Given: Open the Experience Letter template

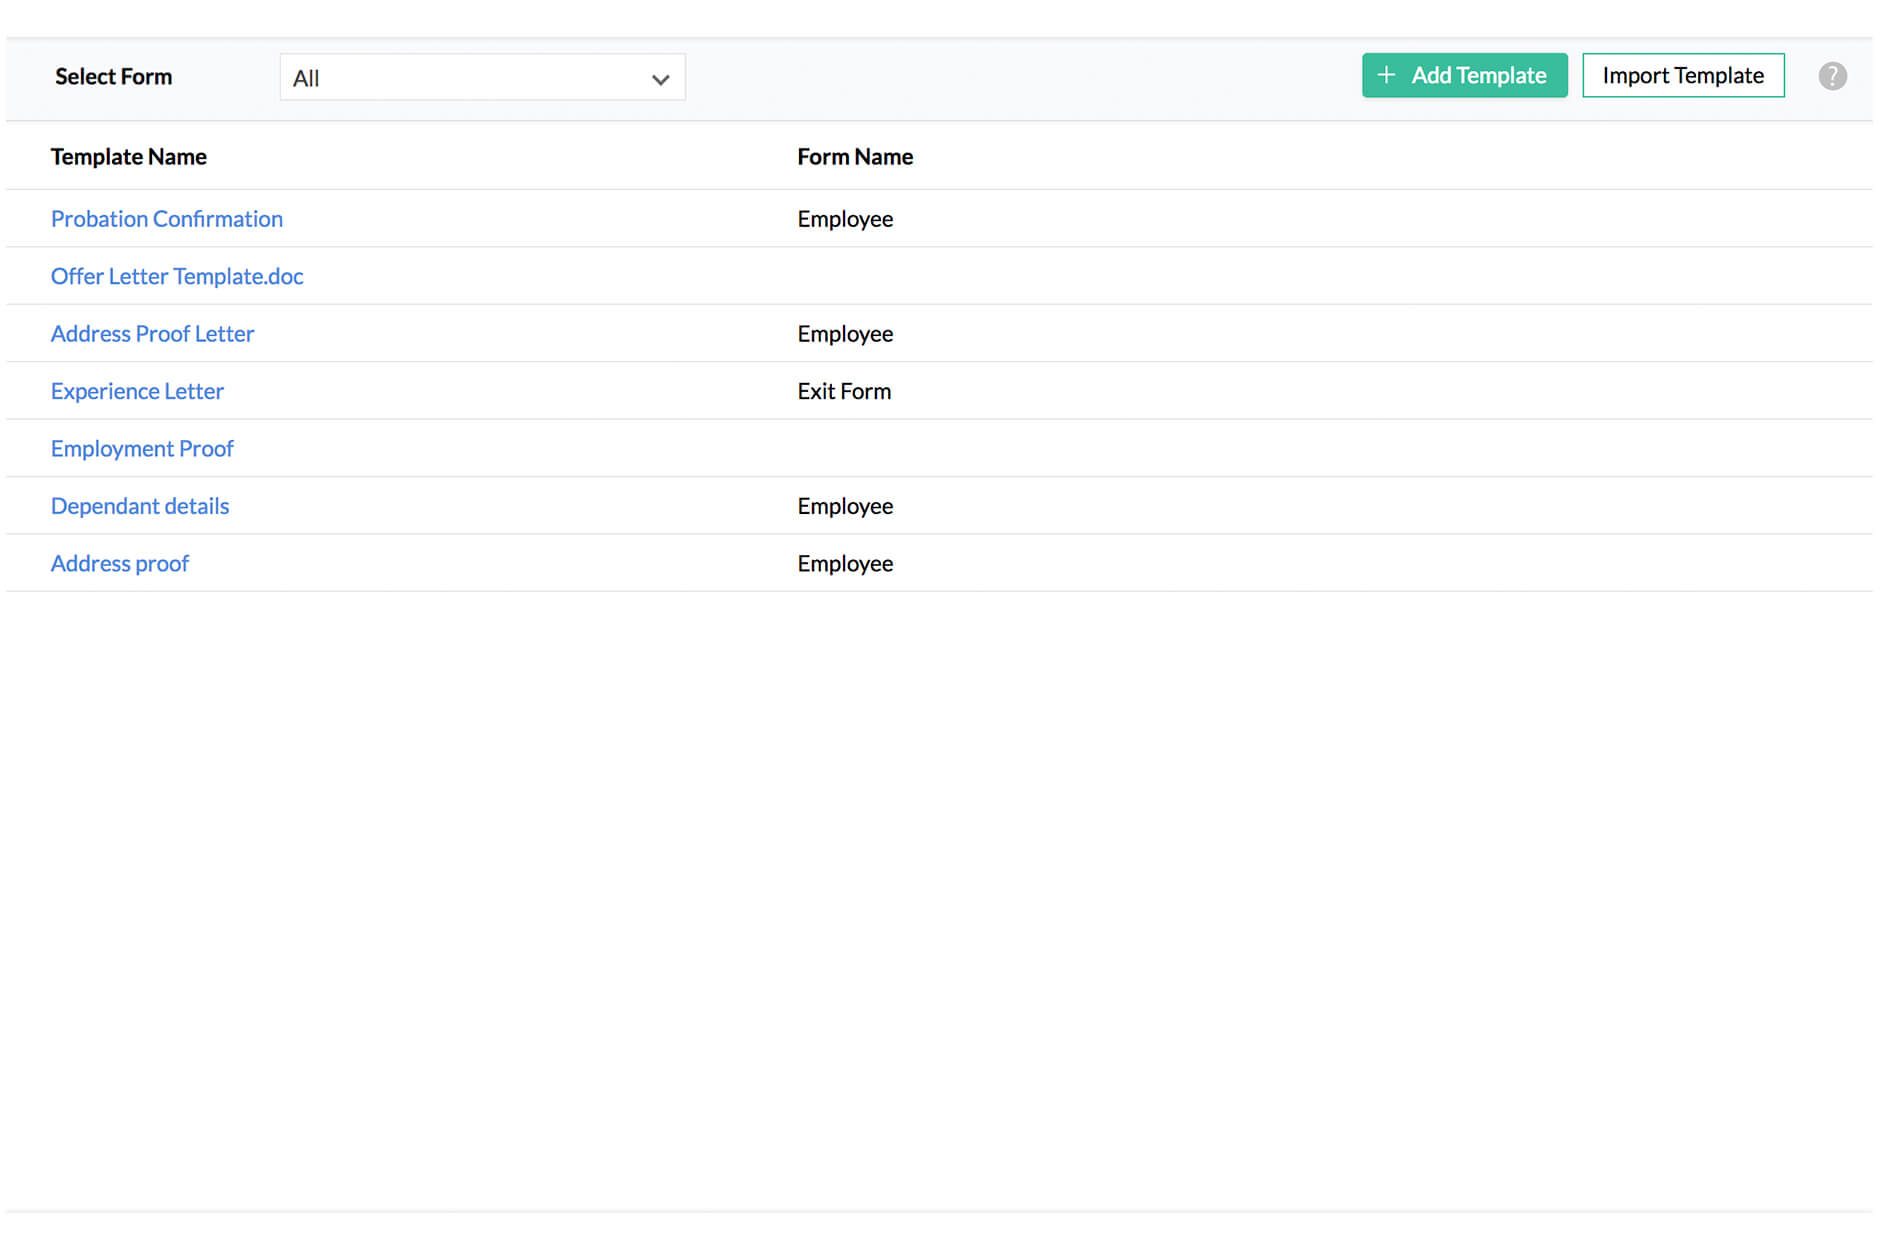Looking at the screenshot, I should [x=137, y=391].
